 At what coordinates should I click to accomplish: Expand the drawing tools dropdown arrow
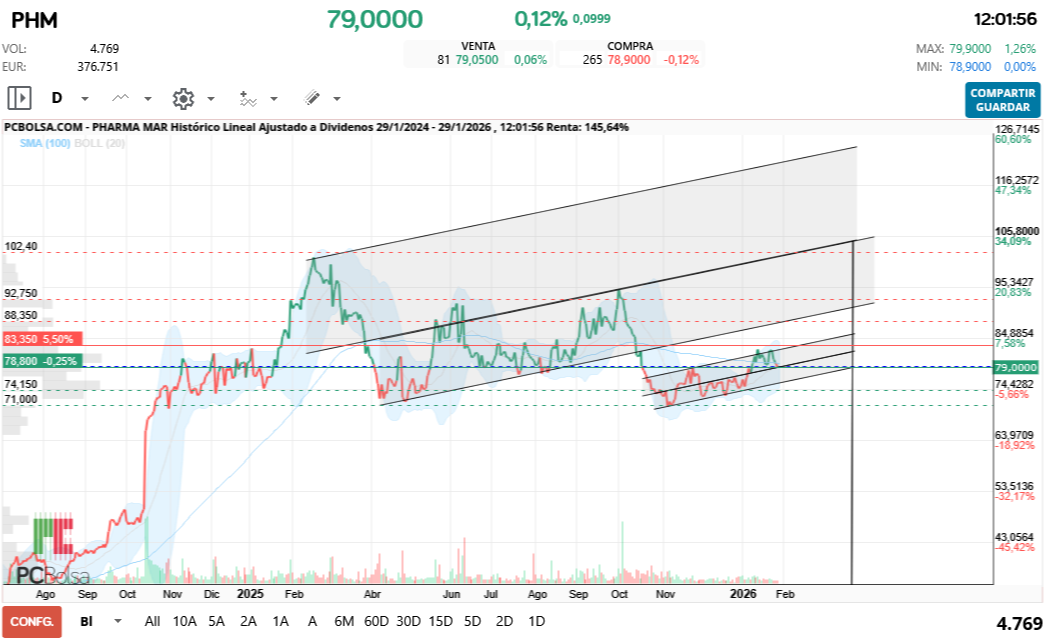(337, 99)
